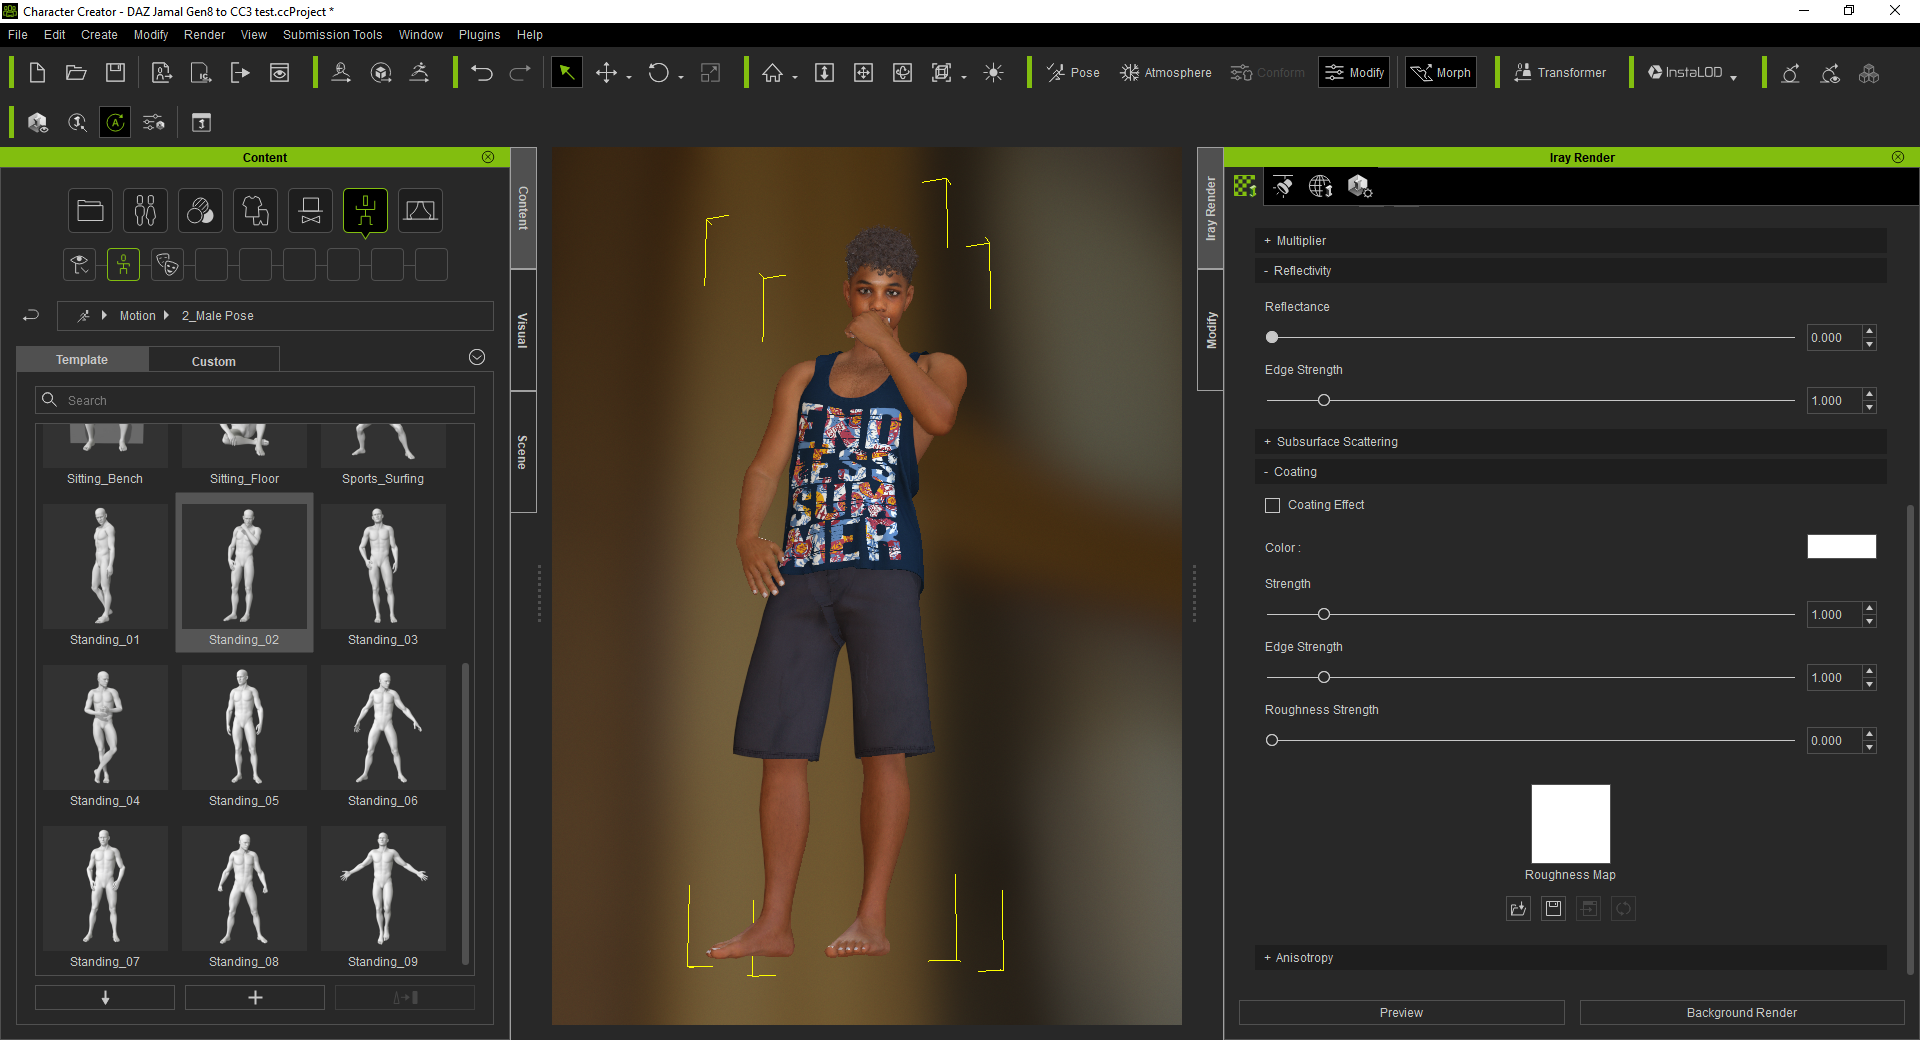Activate the Select arrow tool
1920x1040 pixels.
click(566, 72)
